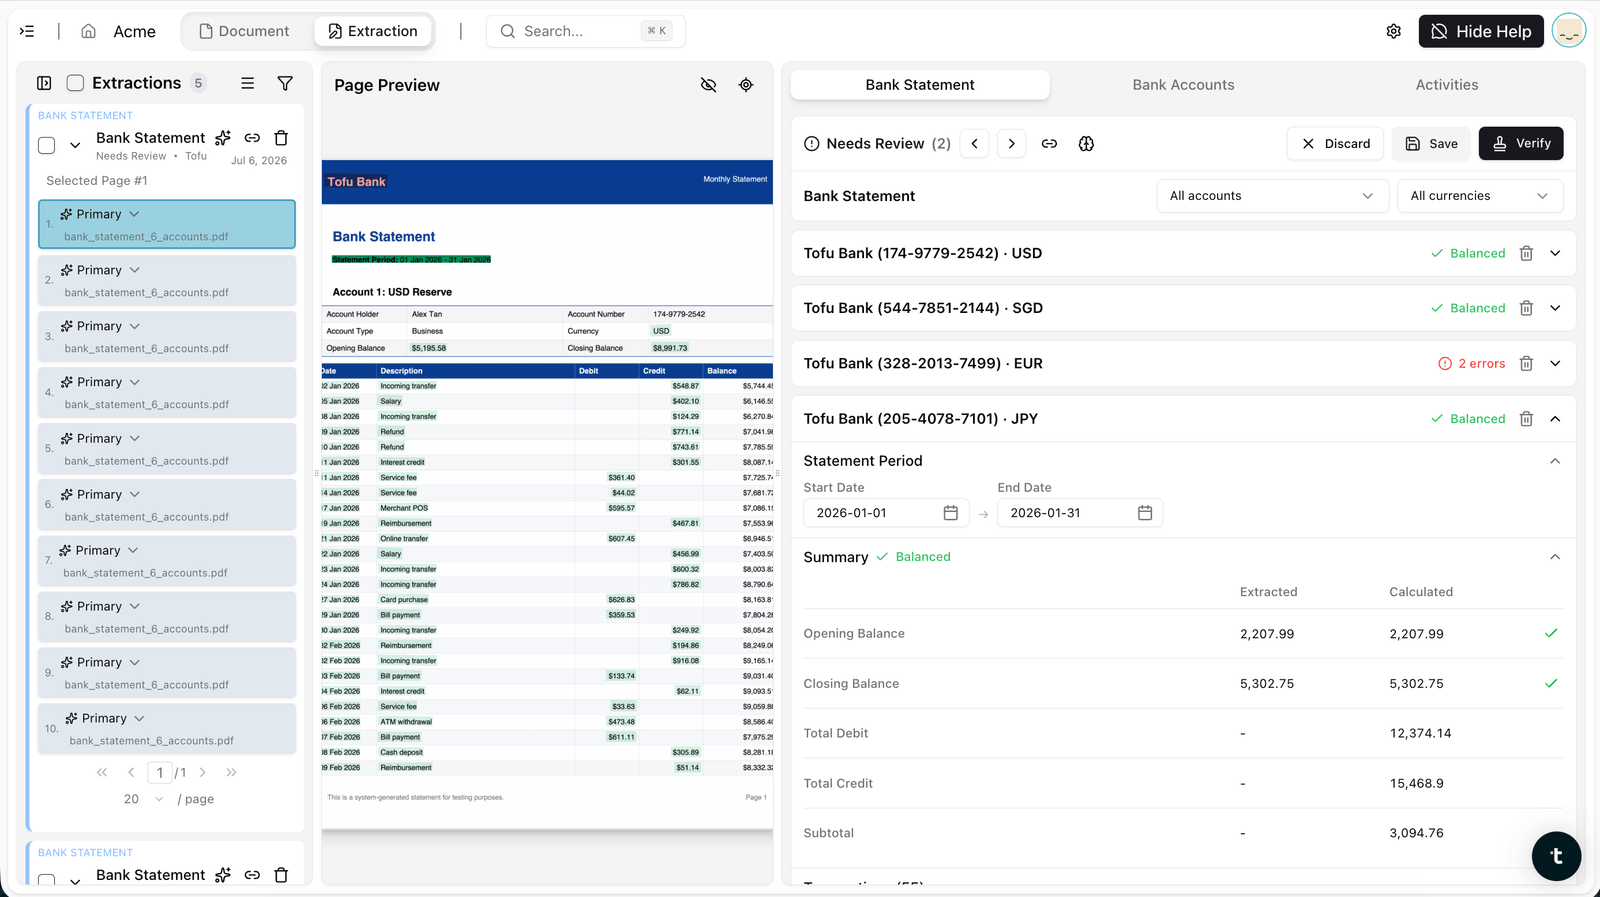The width and height of the screenshot is (1600, 897).
Task: Click the link icon on the first Bank Statement
Action: (x=252, y=138)
